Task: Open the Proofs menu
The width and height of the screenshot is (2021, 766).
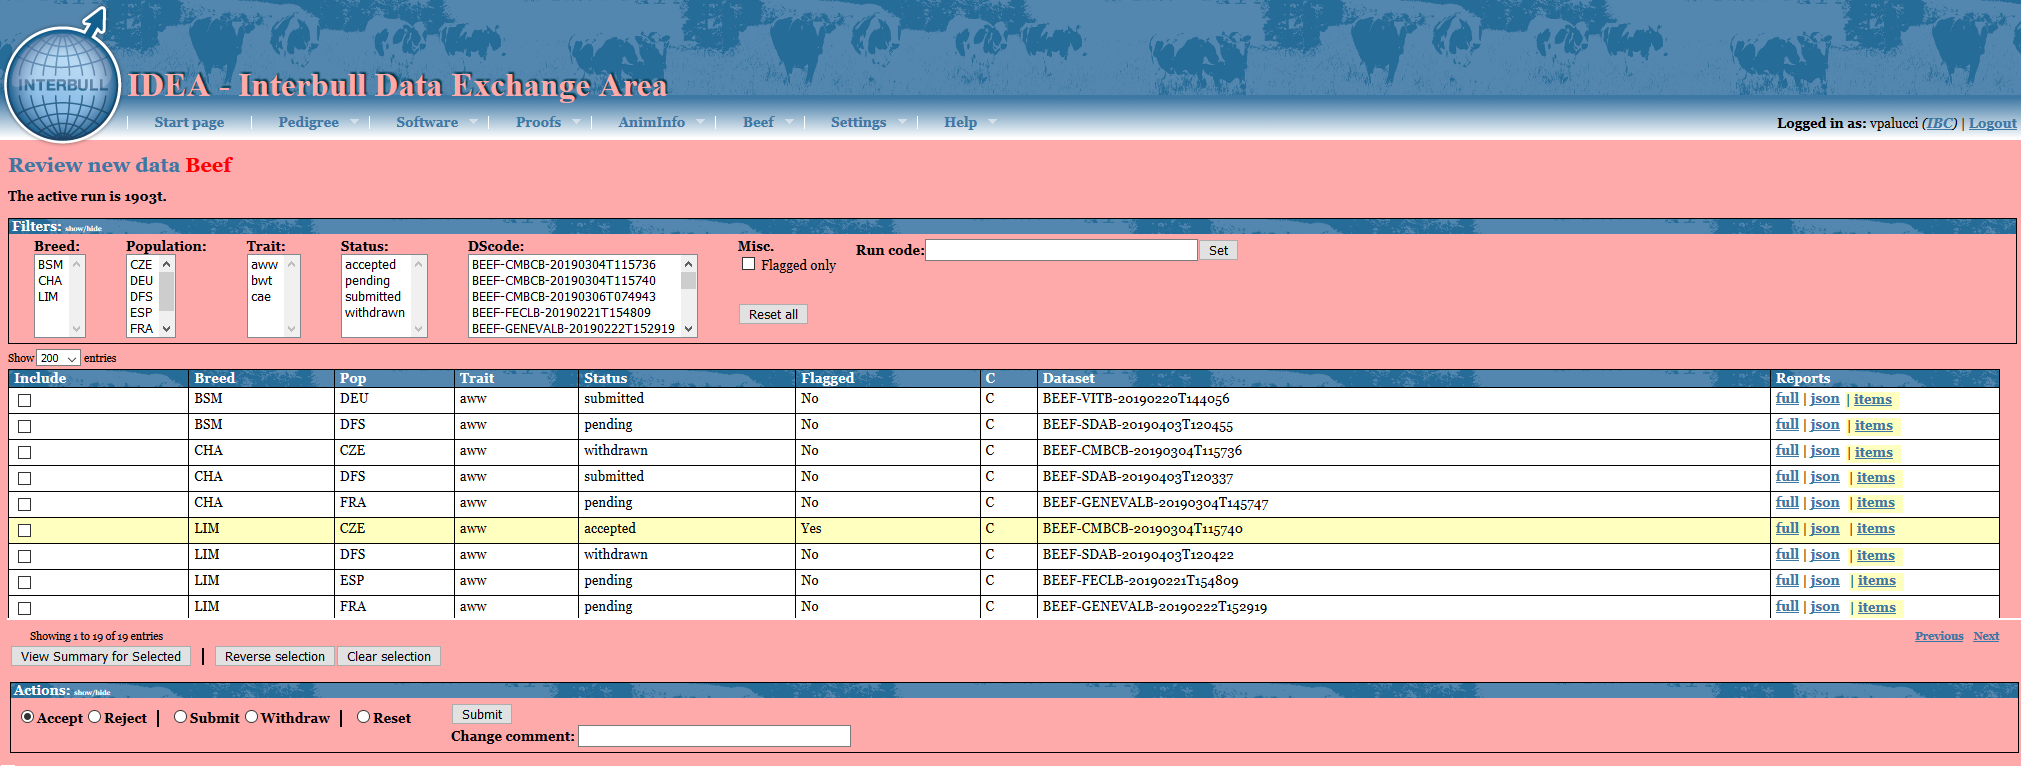Action: [538, 122]
